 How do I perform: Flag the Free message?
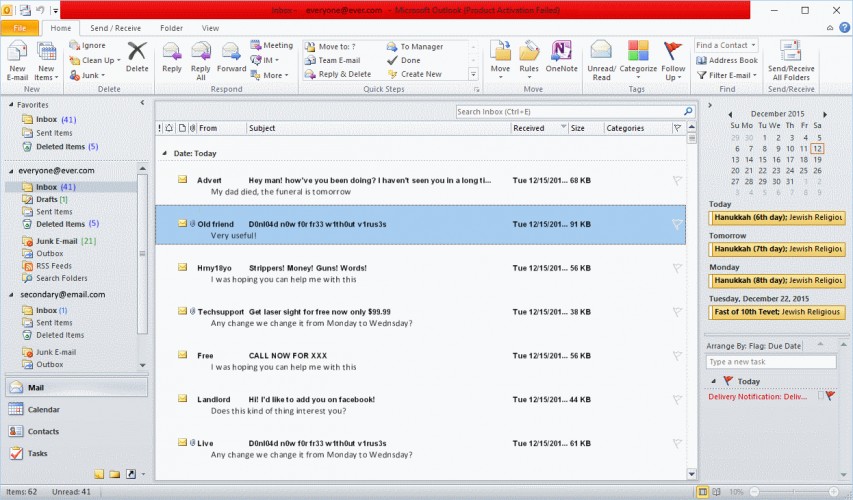[x=677, y=355]
